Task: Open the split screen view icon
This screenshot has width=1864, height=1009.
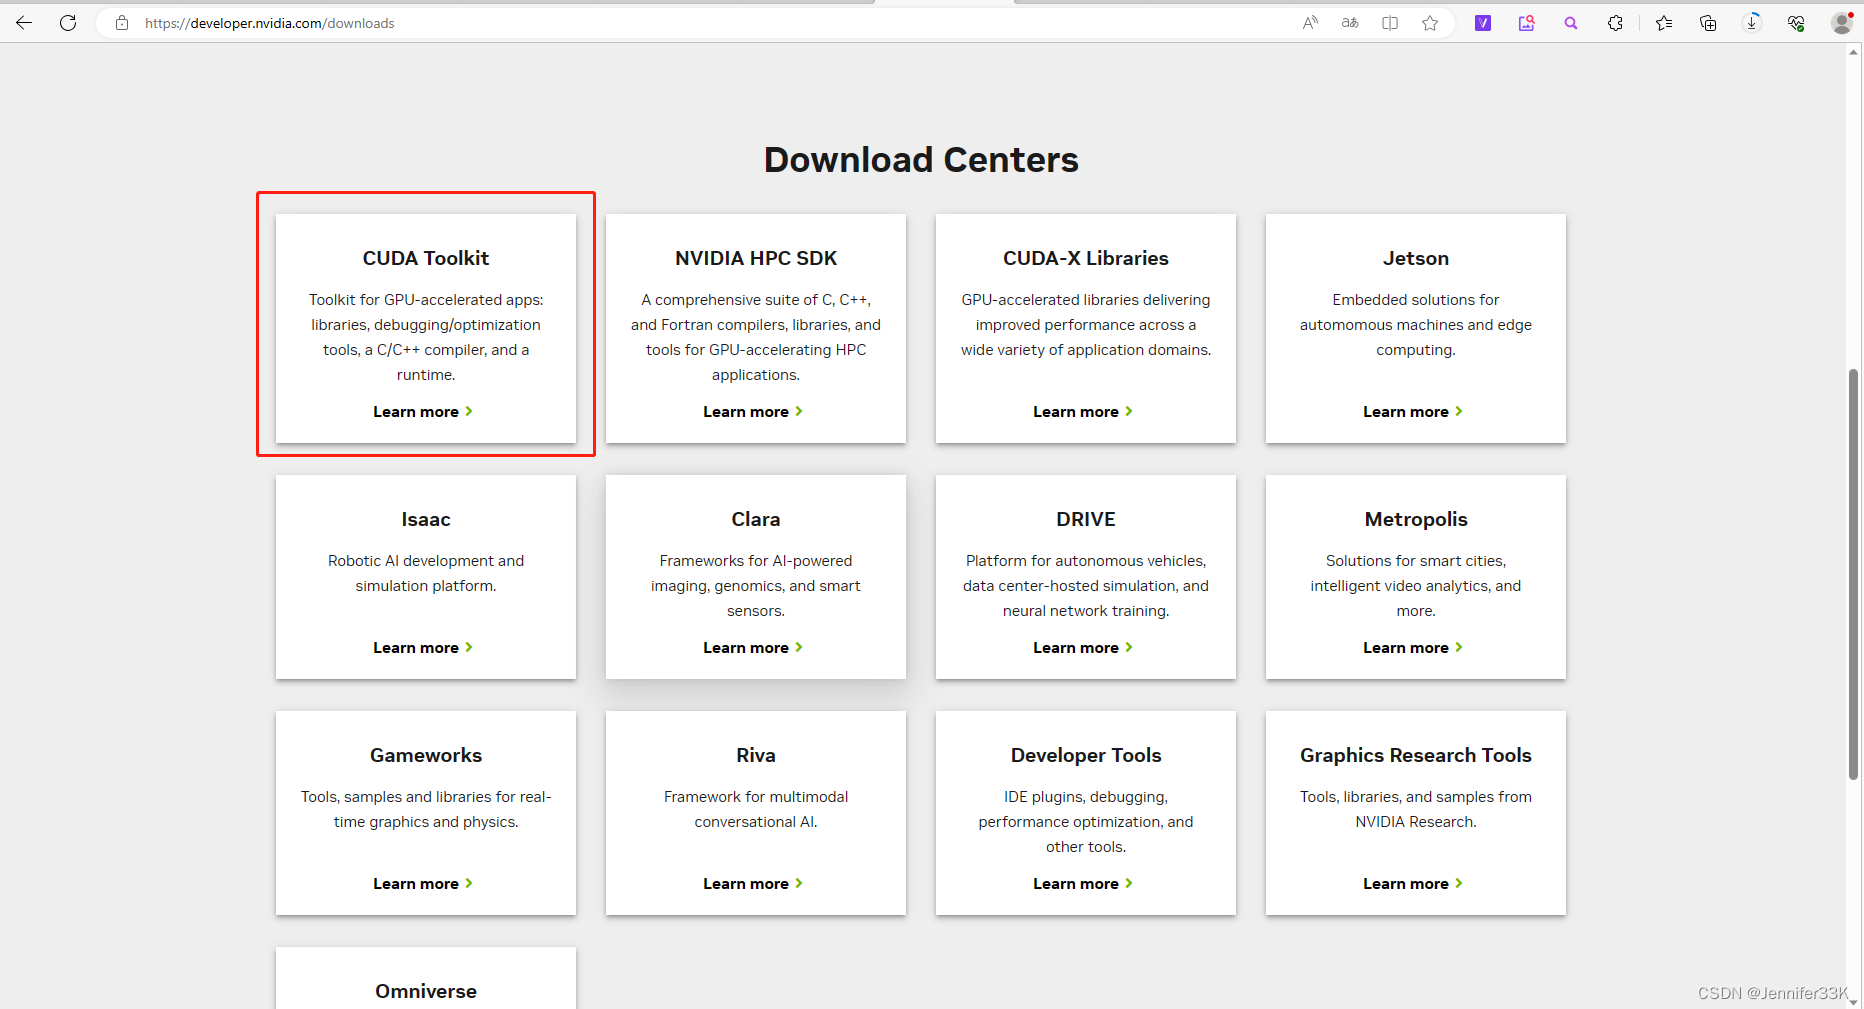Action: point(1390,23)
